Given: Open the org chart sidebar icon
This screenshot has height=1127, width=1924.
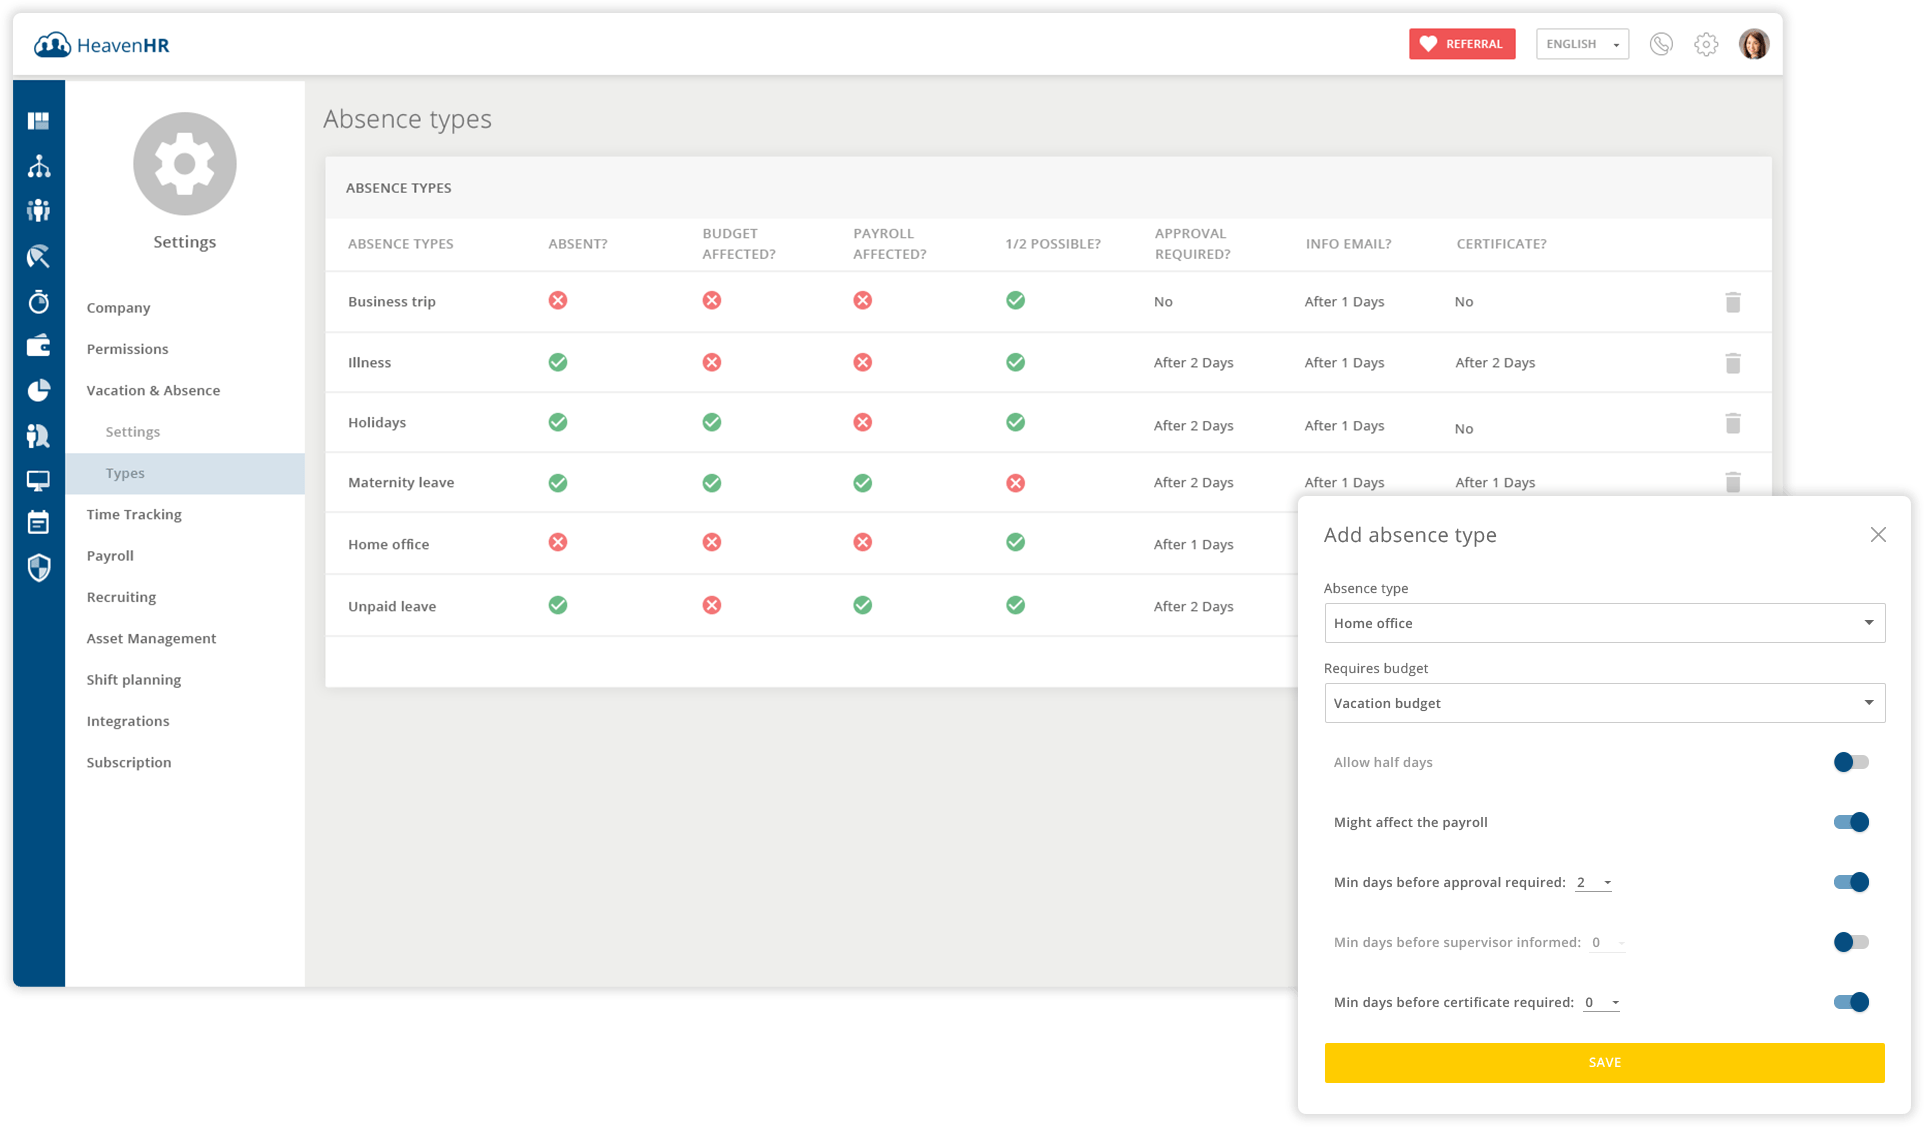Looking at the screenshot, I should (39, 166).
